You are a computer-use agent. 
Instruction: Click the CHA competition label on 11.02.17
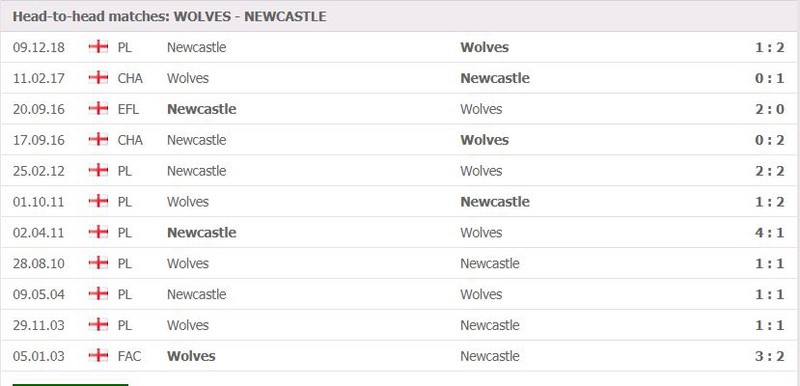[x=130, y=78]
